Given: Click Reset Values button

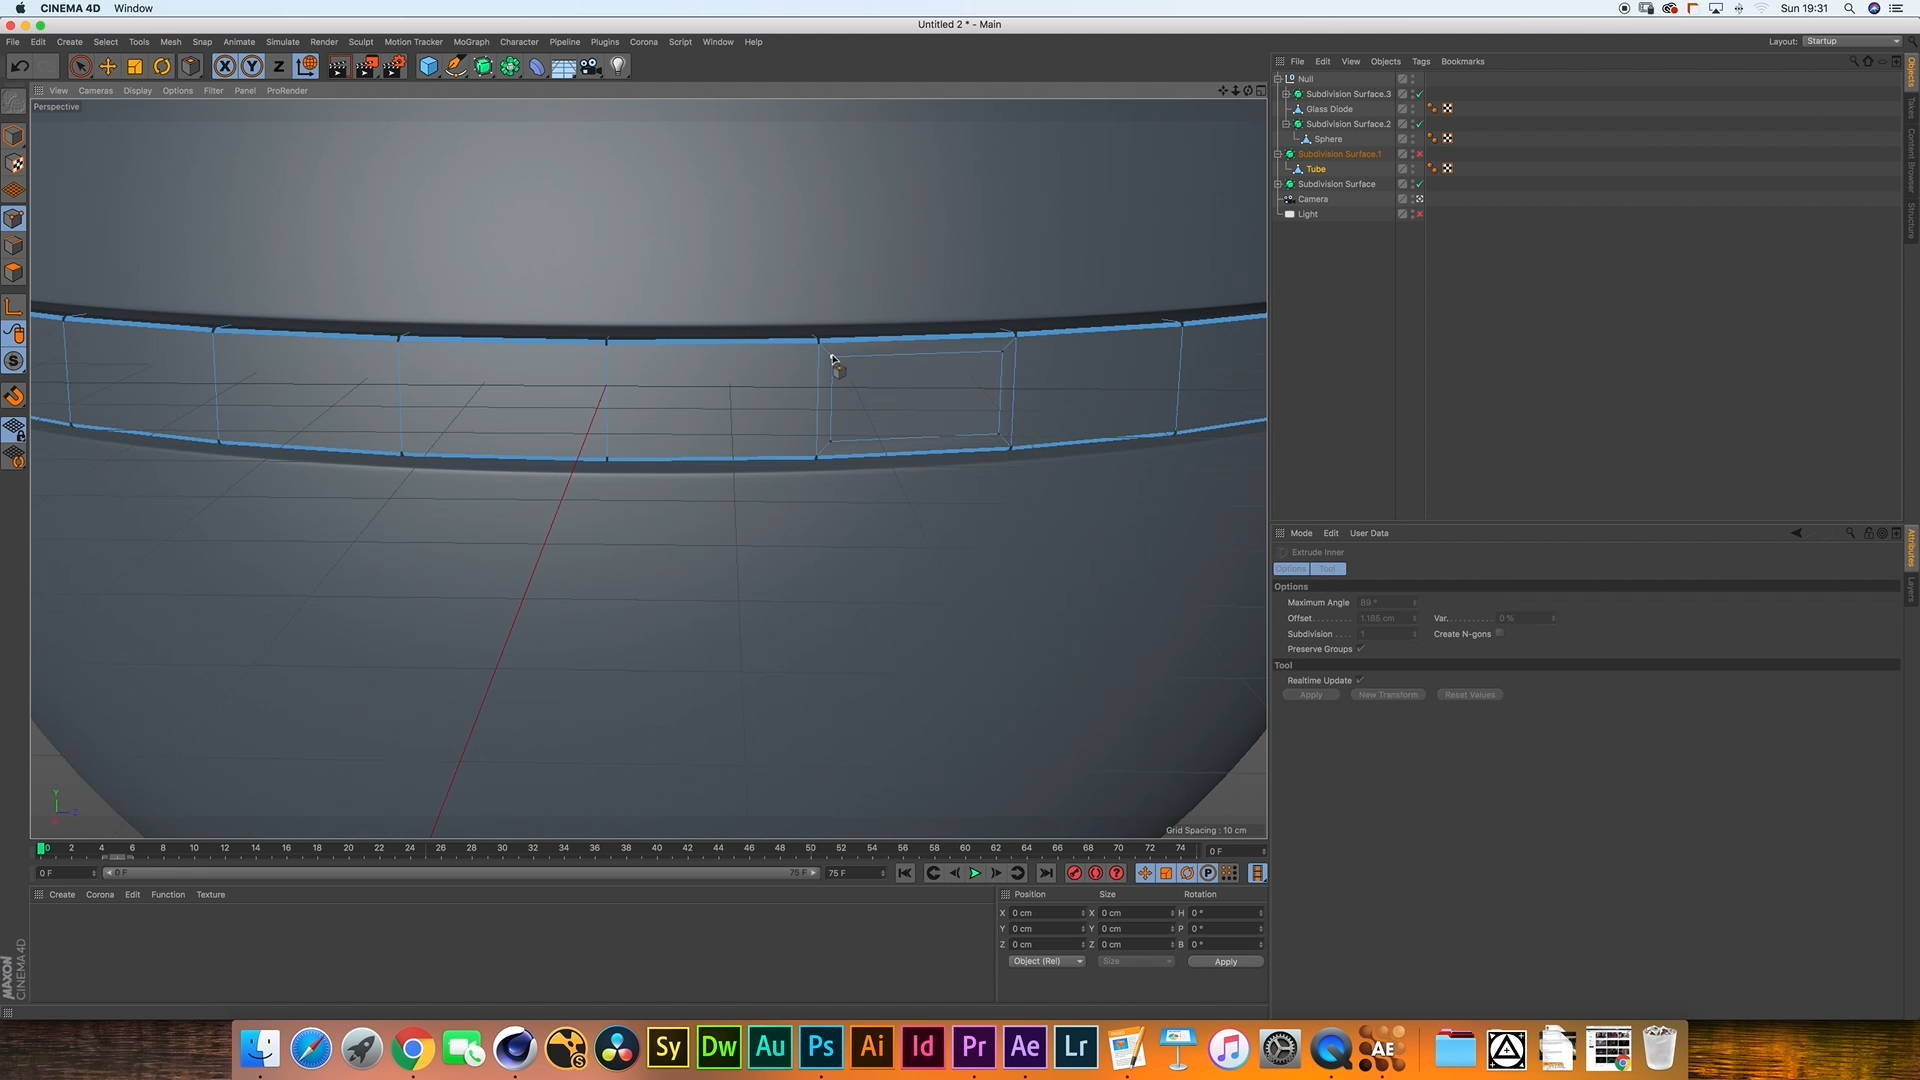Looking at the screenshot, I should pyautogui.click(x=1469, y=695).
